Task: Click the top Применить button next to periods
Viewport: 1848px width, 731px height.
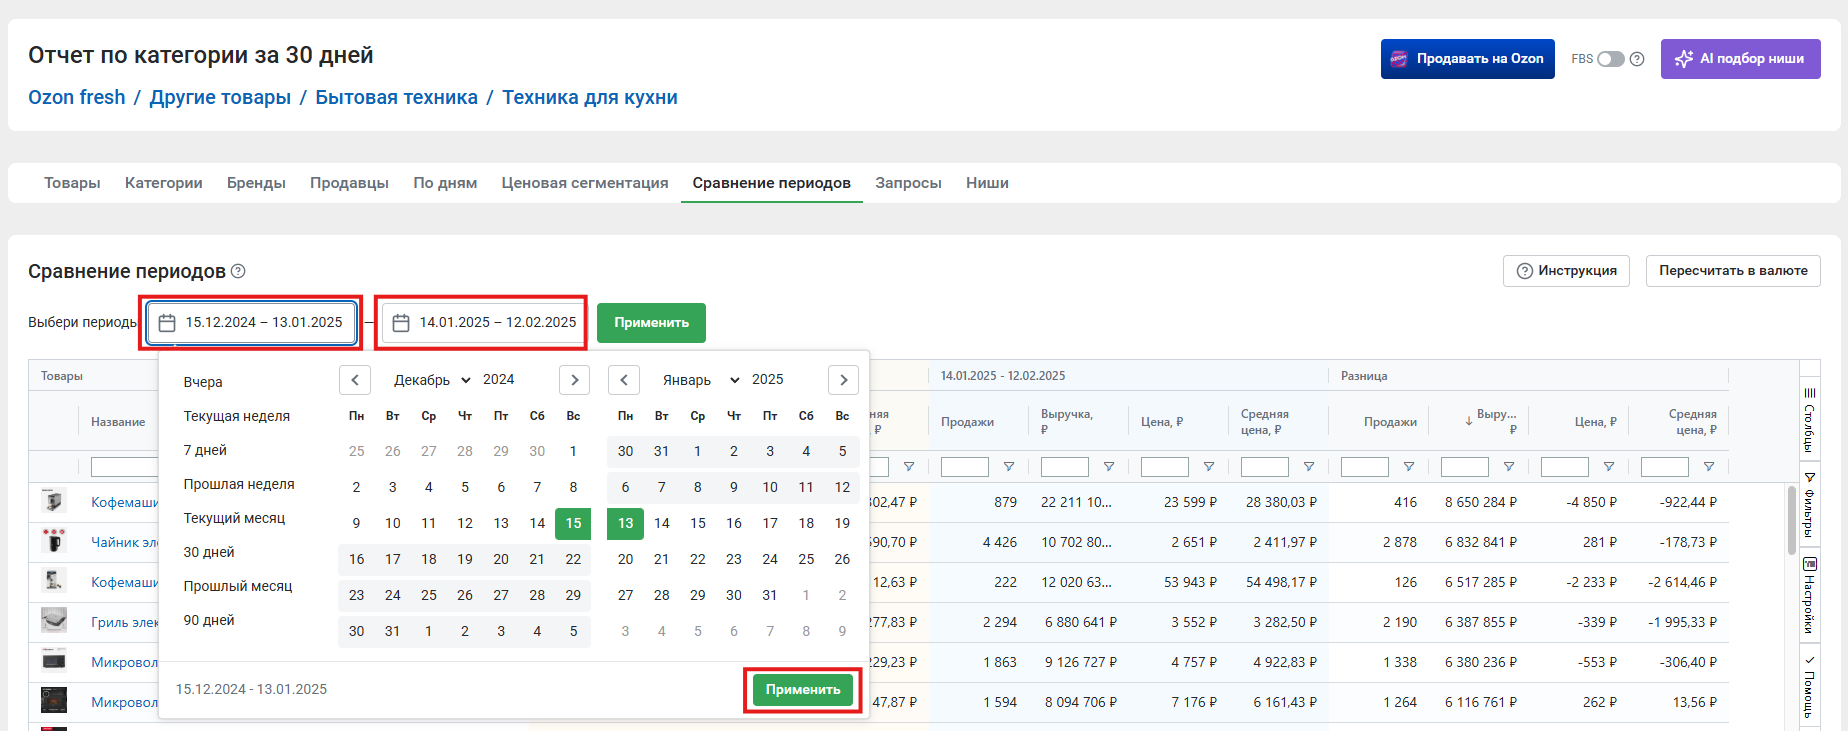Action: 651,322
